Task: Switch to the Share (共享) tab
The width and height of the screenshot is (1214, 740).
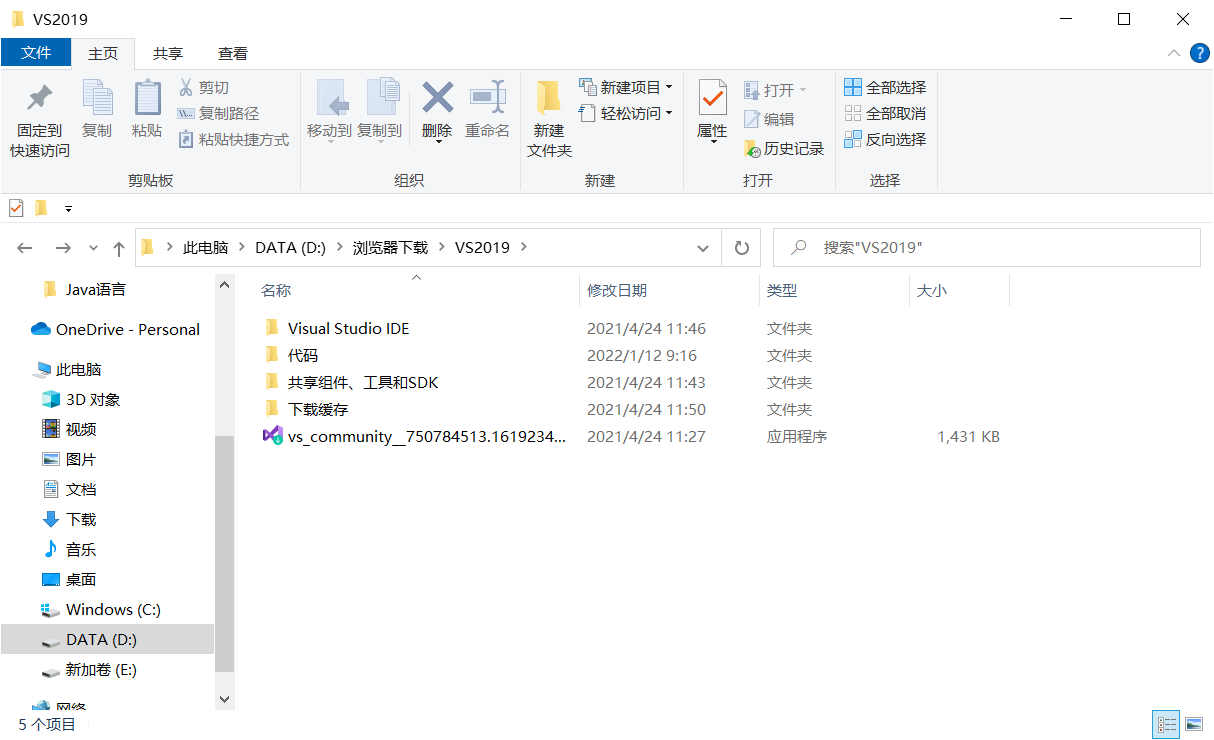Action: tap(168, 54)
